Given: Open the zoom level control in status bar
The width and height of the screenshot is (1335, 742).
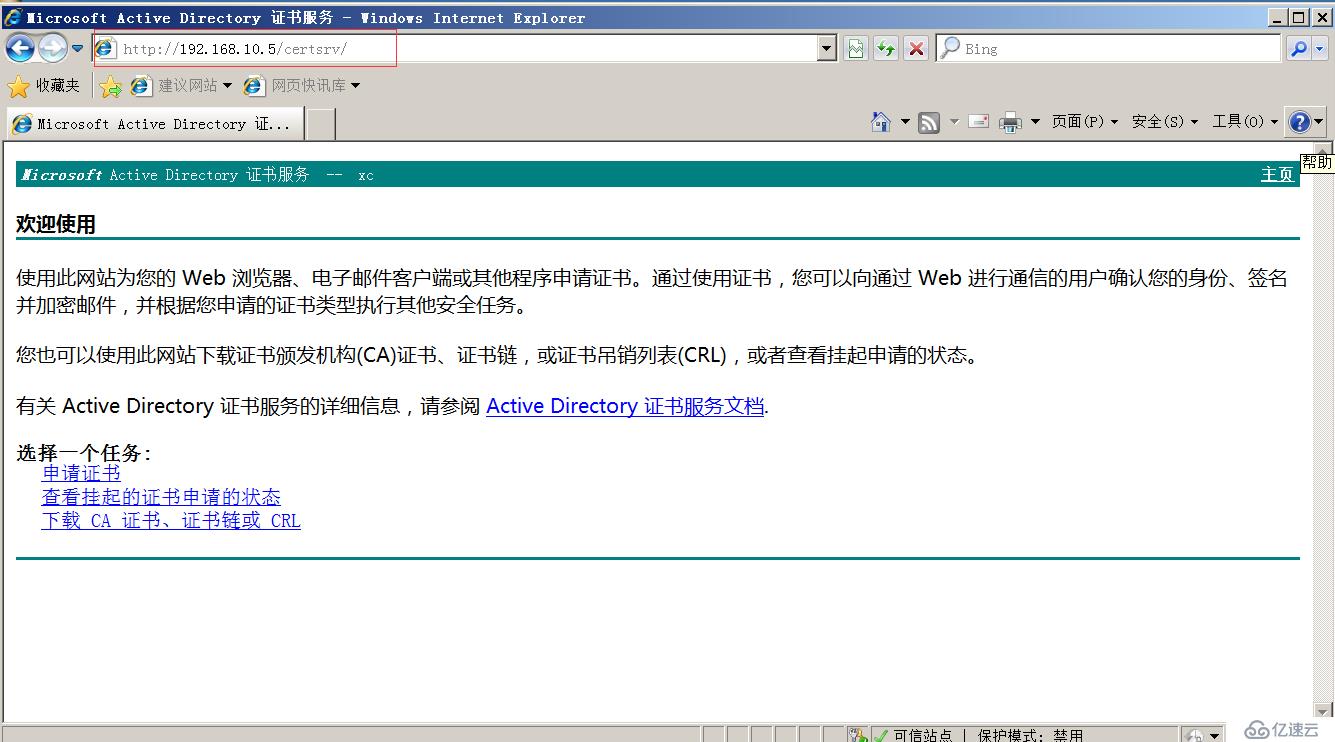Looking at the screenshot, I should tap(1203, 735).
